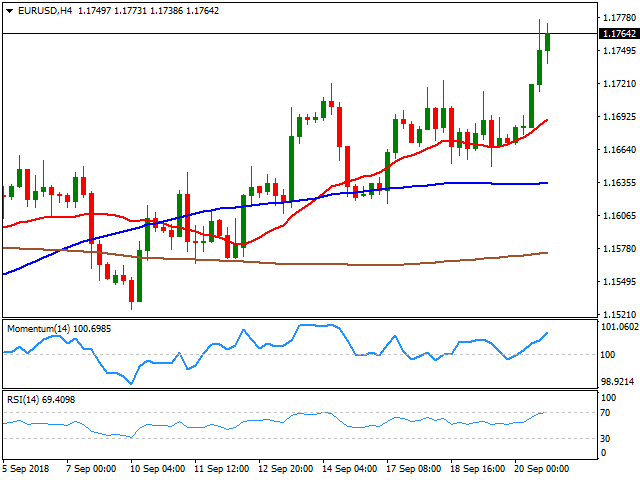Open the chart menu triangle beside EURUSD,H4
640x480 pixels.
9,11
